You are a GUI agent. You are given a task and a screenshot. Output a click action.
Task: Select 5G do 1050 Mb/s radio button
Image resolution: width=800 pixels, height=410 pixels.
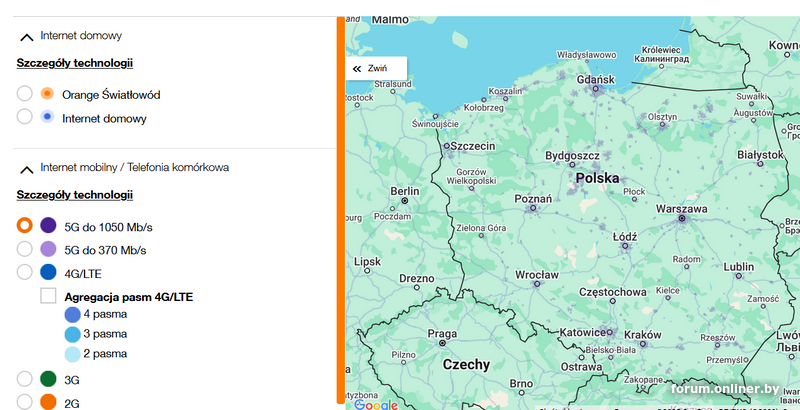coord(24,225)
